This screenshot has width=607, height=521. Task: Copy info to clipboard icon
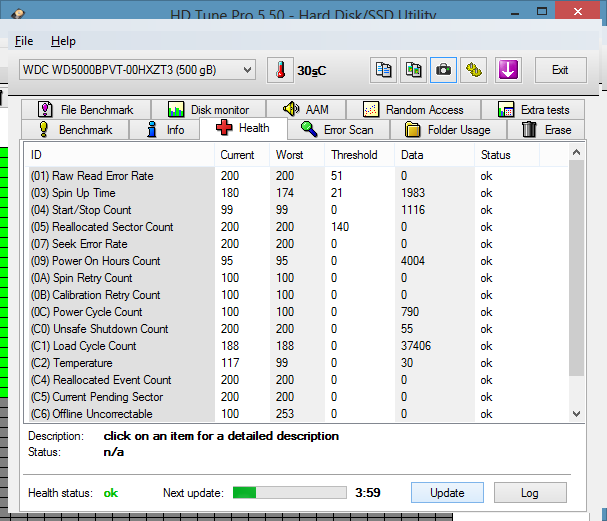point(383,70)
